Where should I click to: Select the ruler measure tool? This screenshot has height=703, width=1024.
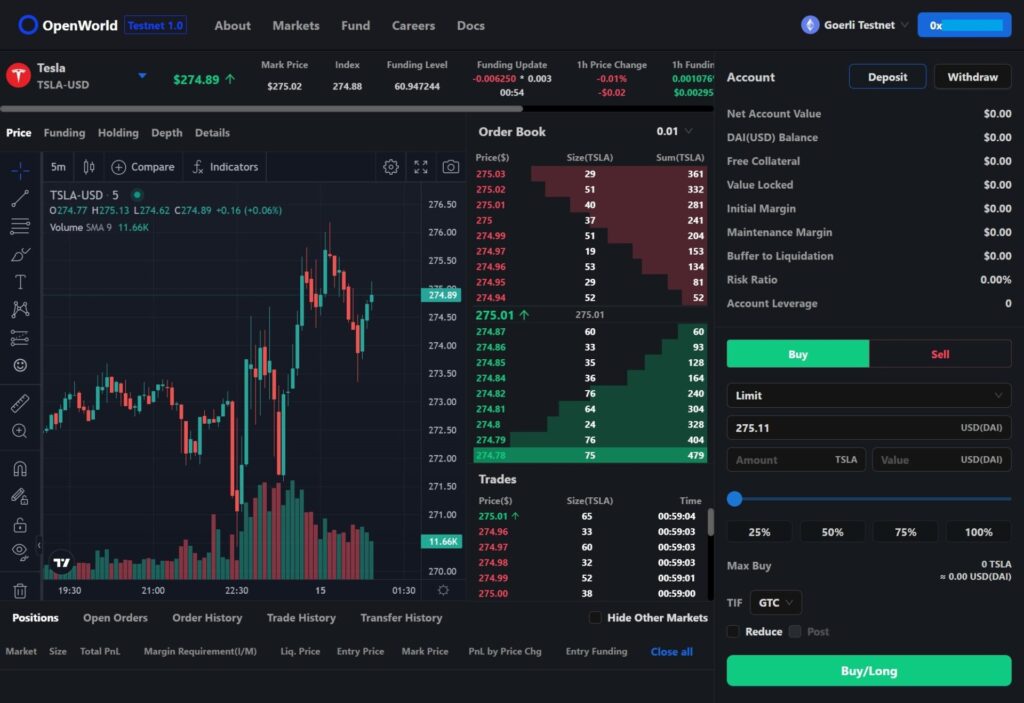pos(20,403)
